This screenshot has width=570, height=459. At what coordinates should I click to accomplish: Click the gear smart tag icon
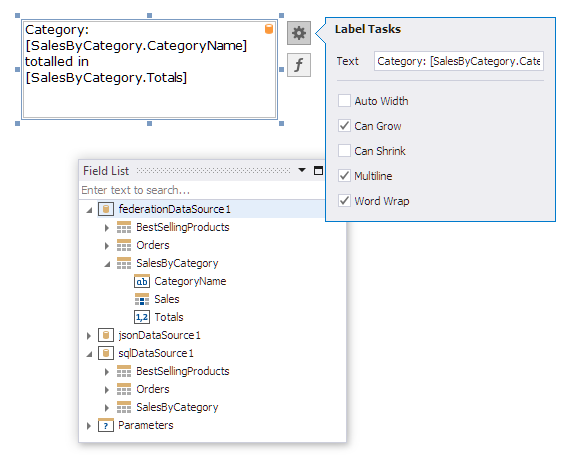click(298, 33)
